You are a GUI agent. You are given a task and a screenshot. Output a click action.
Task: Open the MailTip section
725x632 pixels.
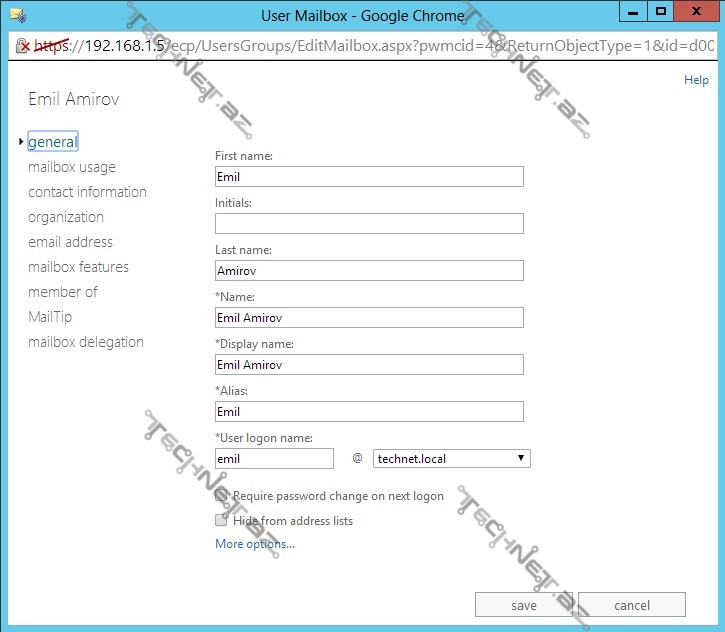click(50, 317)
